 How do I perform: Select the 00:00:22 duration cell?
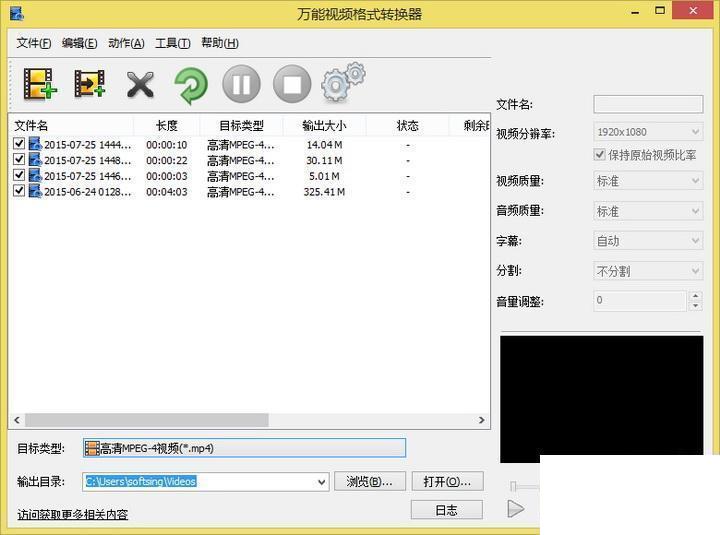coord(167,161)
